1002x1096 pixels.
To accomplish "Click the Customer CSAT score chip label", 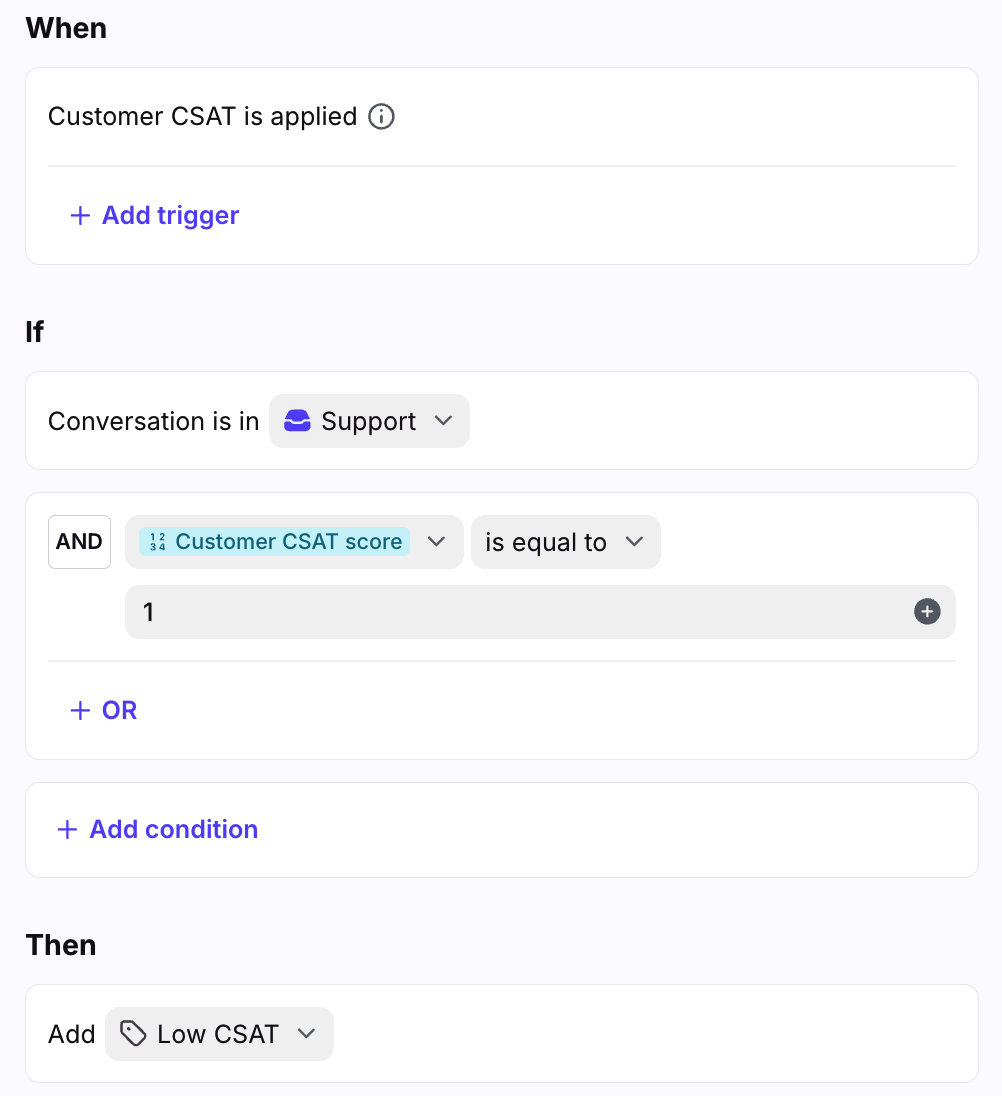I will (289, 542).
